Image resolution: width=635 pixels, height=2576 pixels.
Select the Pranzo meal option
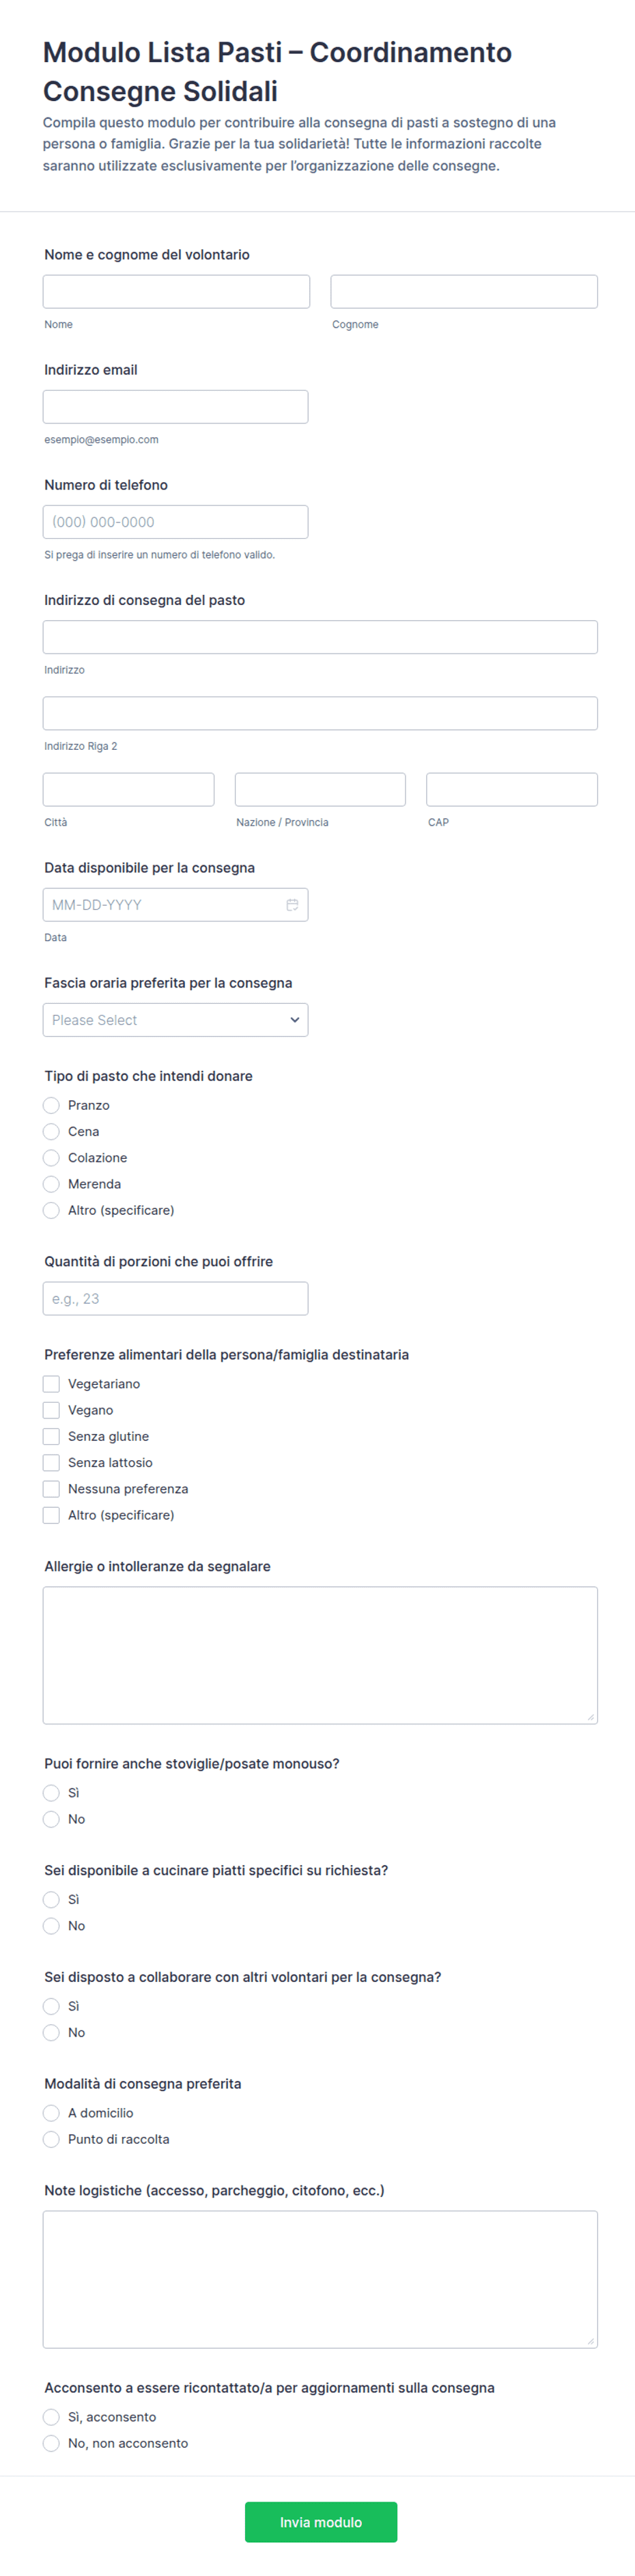click(51, 1105)
